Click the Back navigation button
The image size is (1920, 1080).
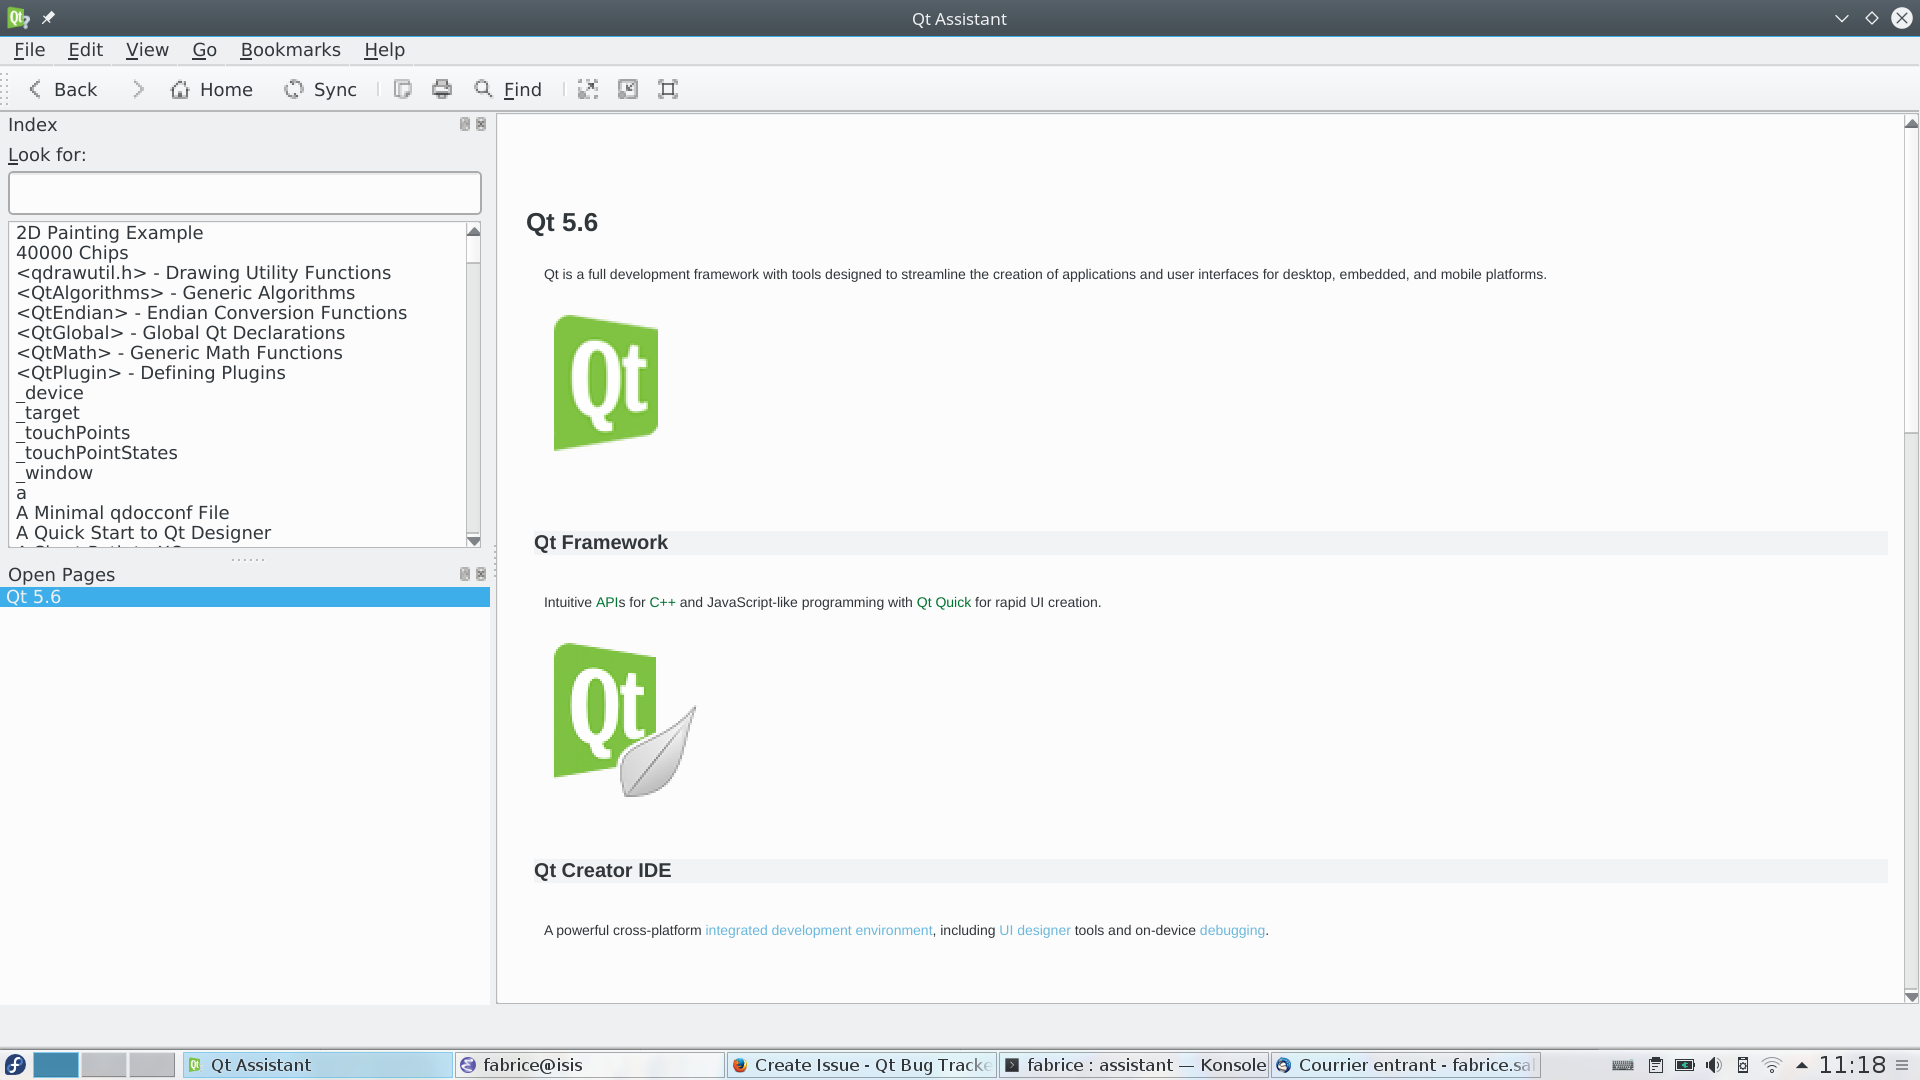coord(62,90)
